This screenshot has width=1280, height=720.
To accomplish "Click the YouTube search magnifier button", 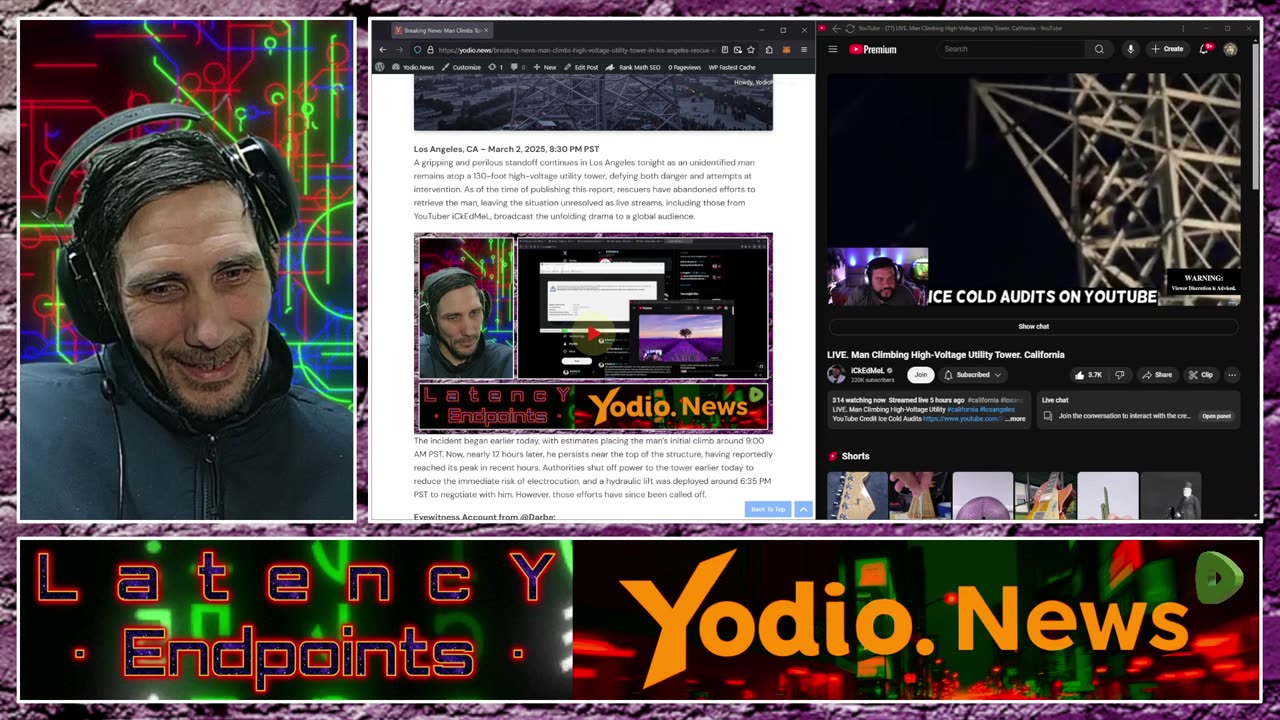I will (1099, 49).
